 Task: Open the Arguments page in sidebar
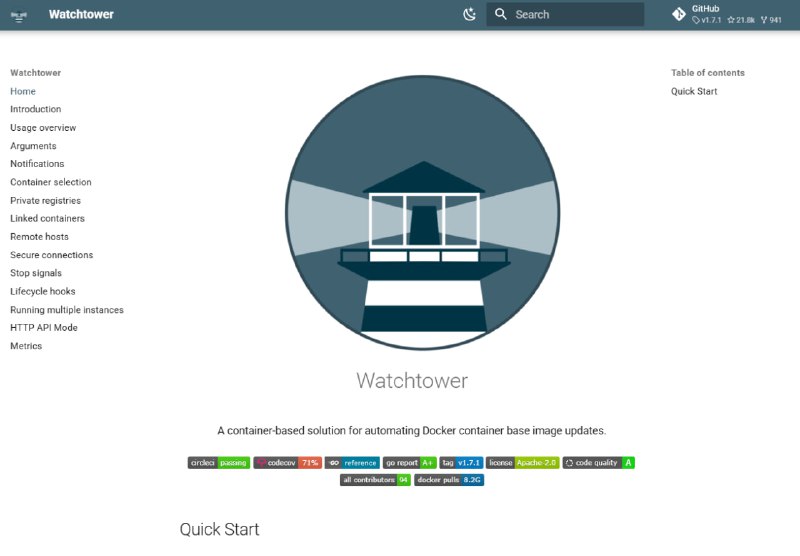pyautogui.click(x=33, y=146)
